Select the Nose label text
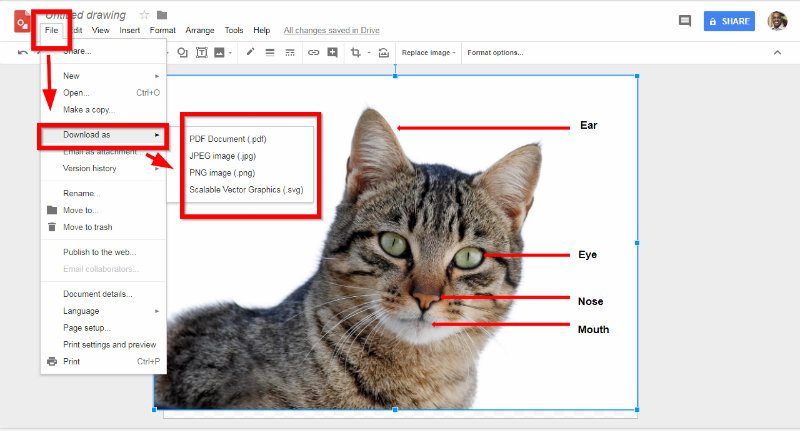Screen dimensions: 800x431 click(x=590, y=301)
